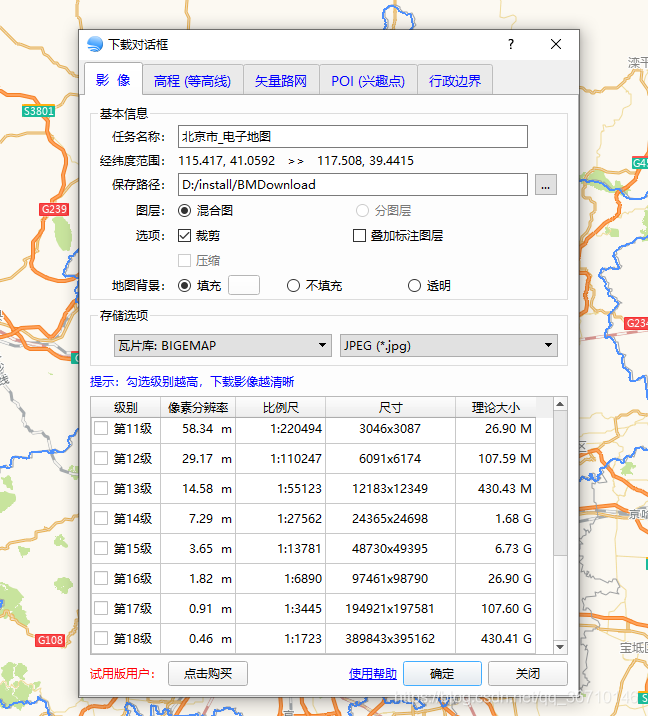Image resolution: width=648 pixels, height=716 pixels.
Task: Open the 行政边界 tab
Action: tap(455, 81)
